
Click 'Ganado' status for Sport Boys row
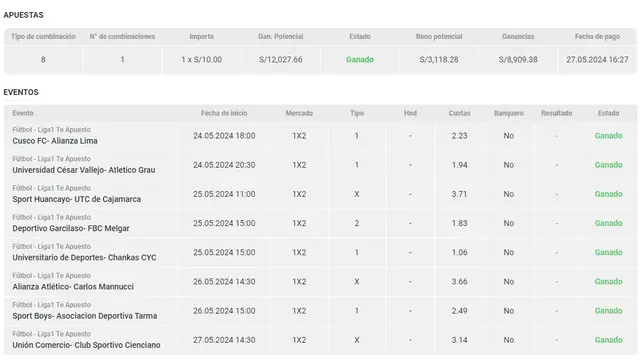[x=608, y=311]
